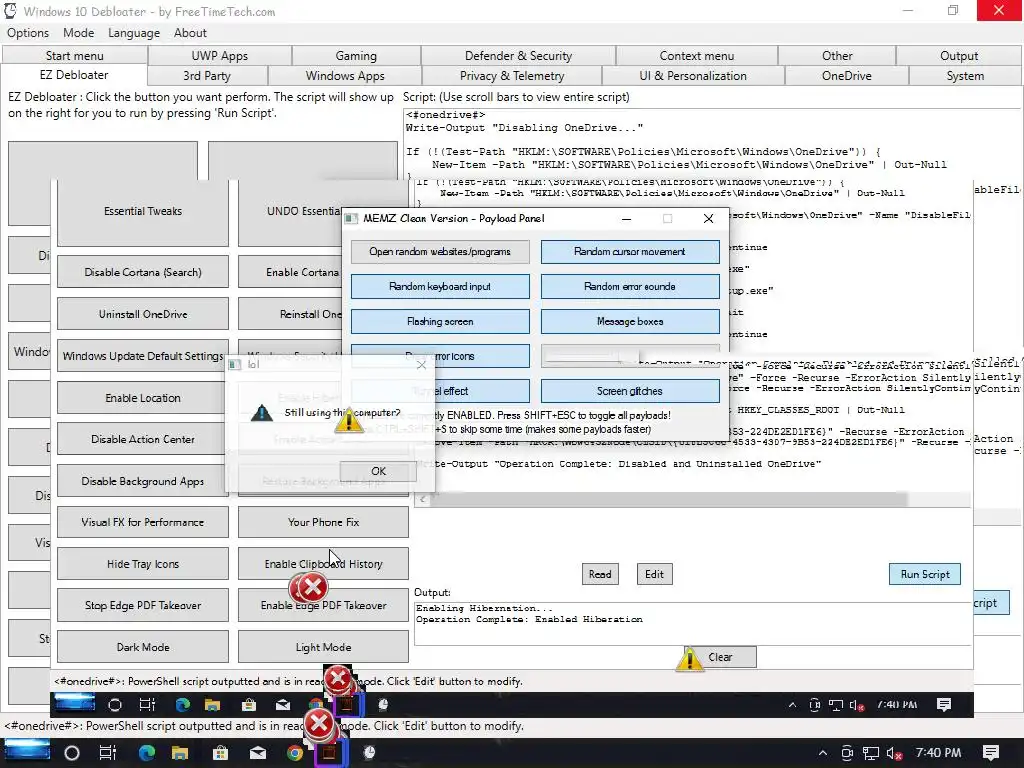
Task: Open Microsoft Store from the bottom taskbar
Action: 221,753
